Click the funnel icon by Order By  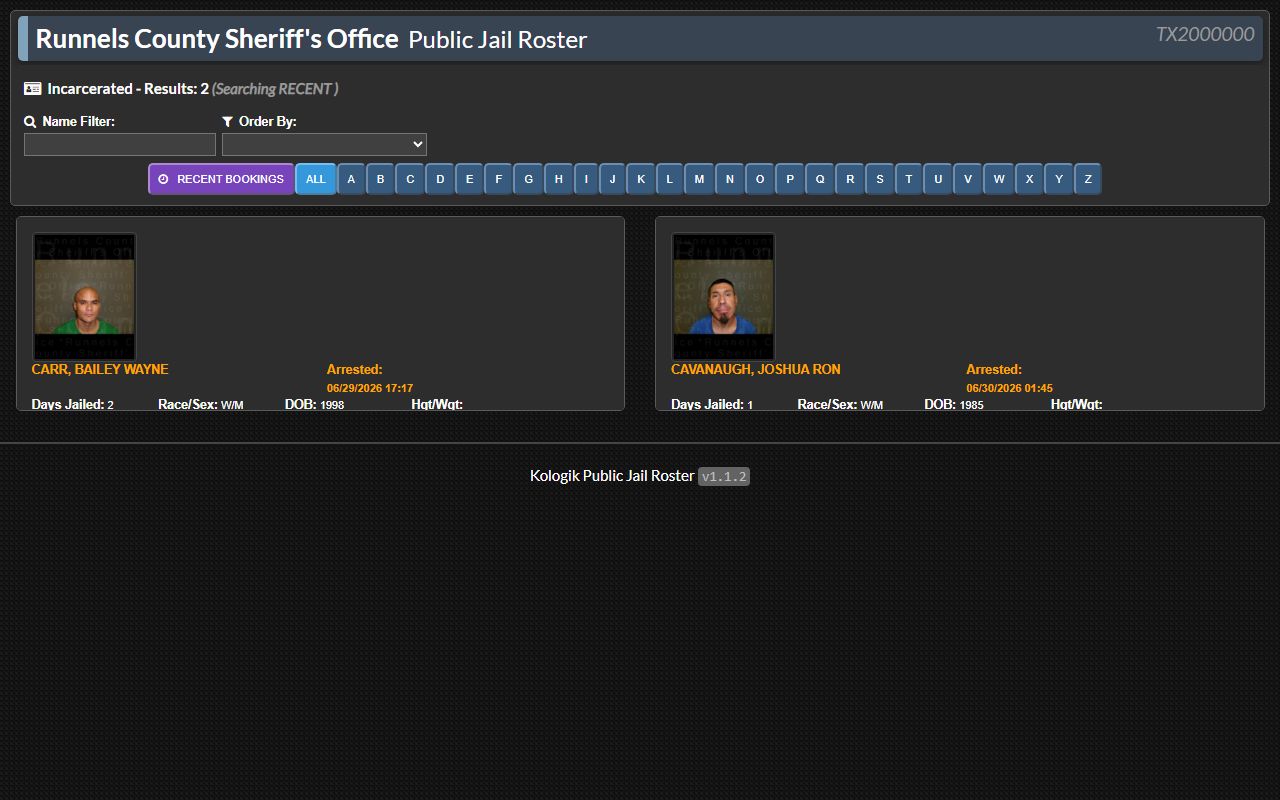pos(228,121)
